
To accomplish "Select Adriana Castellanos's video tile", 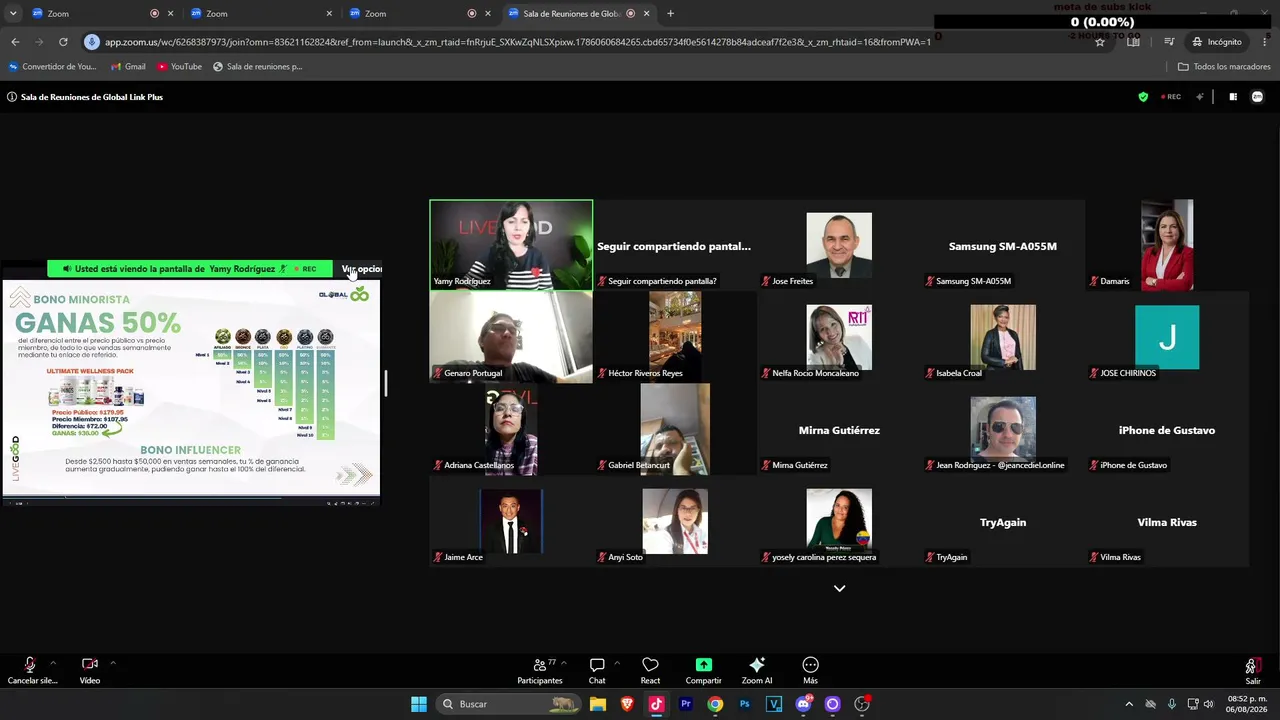I will point(511,429).
